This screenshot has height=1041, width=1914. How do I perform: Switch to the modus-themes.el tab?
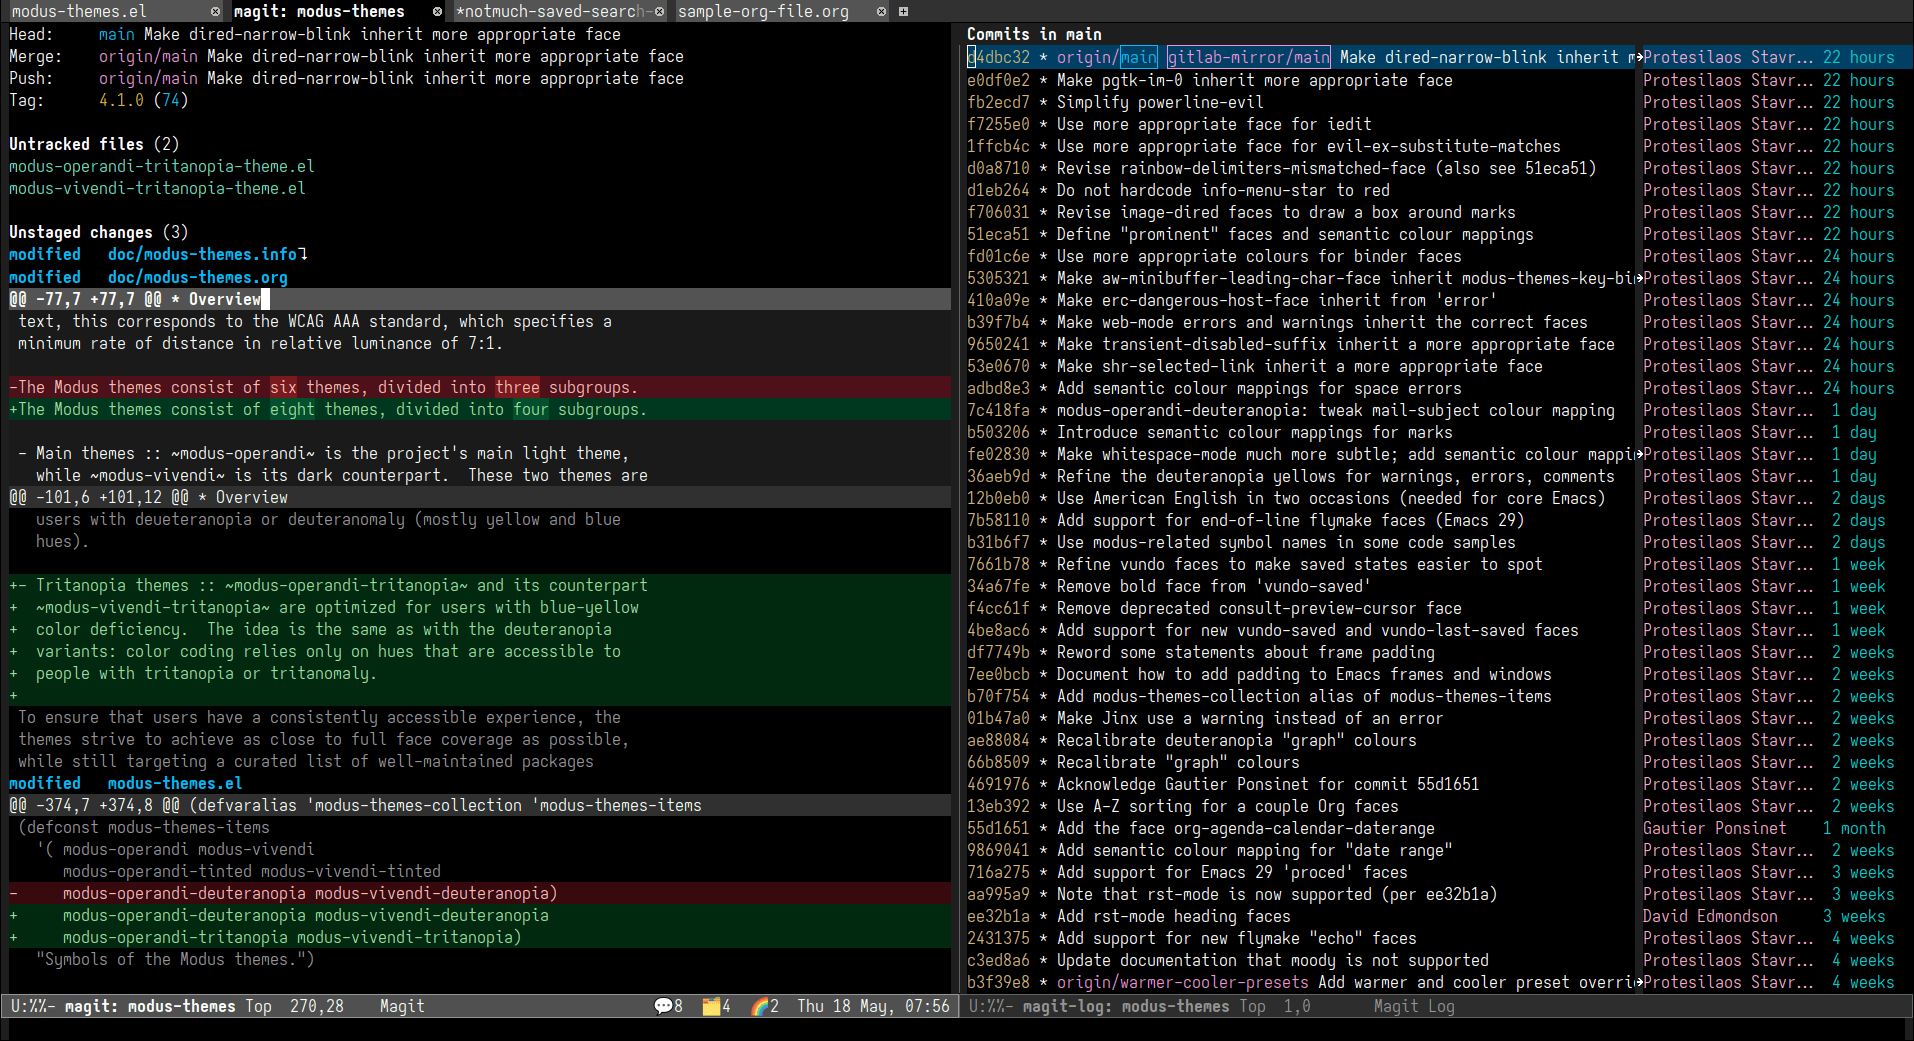(x=79, y=12)
